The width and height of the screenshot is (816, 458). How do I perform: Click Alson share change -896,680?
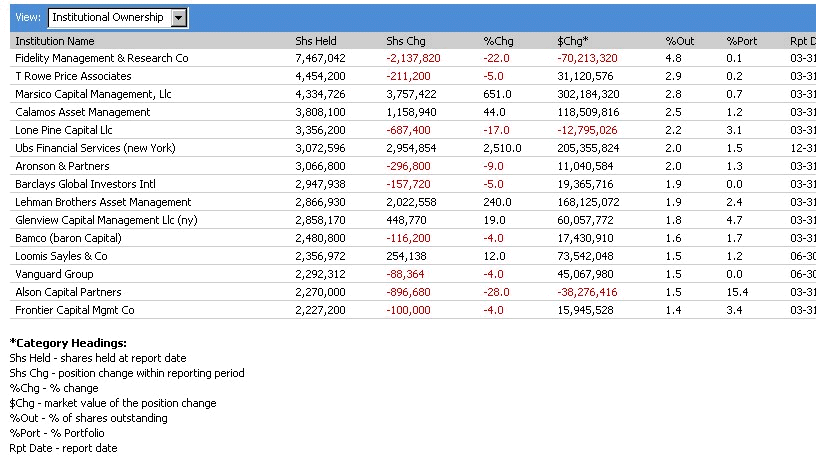(x=408, y=292)
